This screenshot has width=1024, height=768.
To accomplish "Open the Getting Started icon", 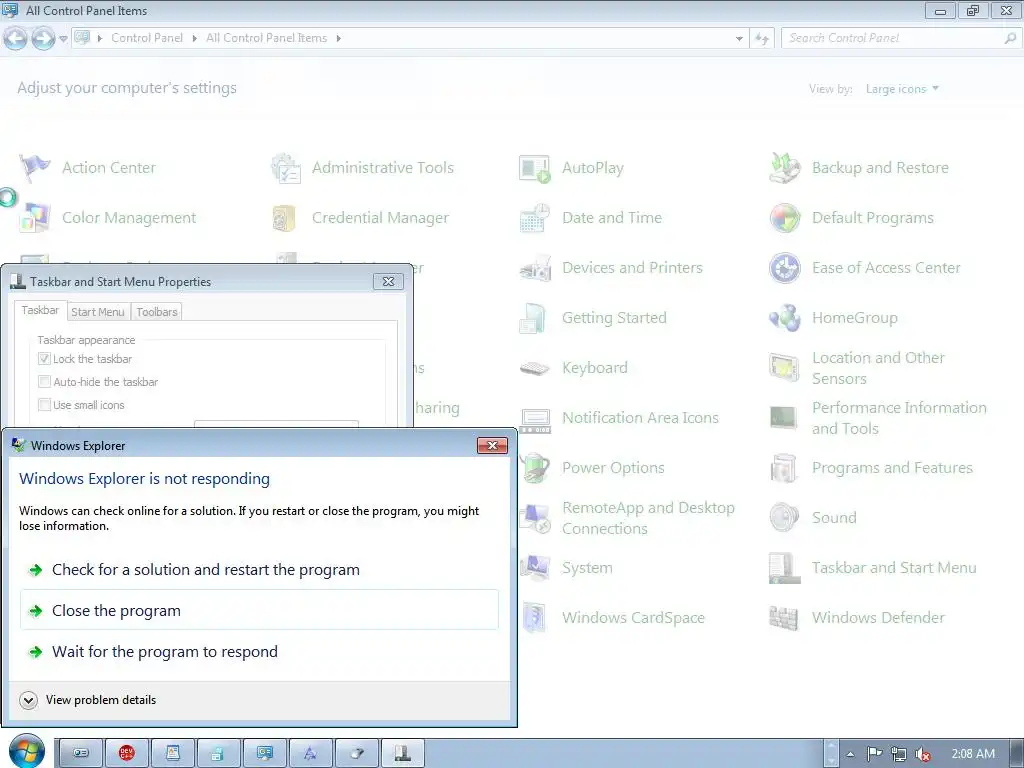I will pos(534,318).
